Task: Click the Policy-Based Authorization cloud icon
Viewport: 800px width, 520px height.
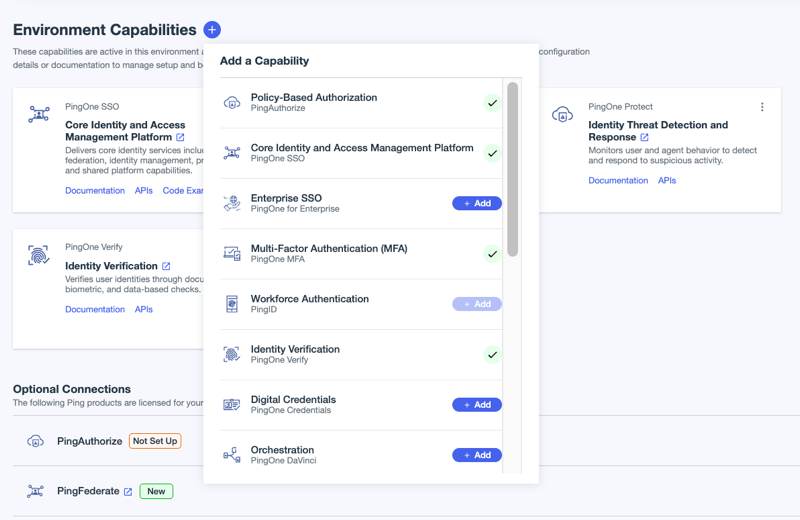Action: click(x=232, y=103)
